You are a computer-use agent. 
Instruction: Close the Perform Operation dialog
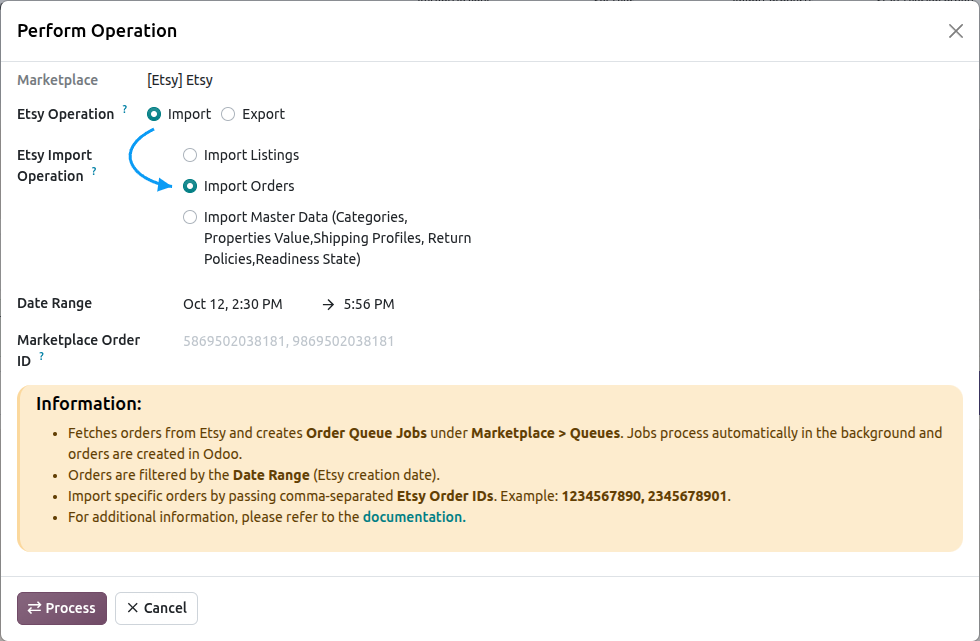[955, 31]
